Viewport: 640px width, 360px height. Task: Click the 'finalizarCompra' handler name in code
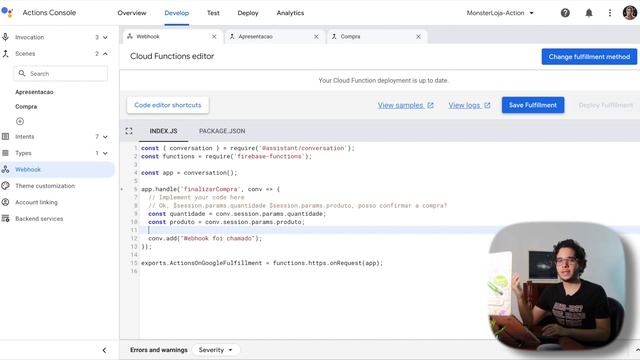(x=210, y=189)
